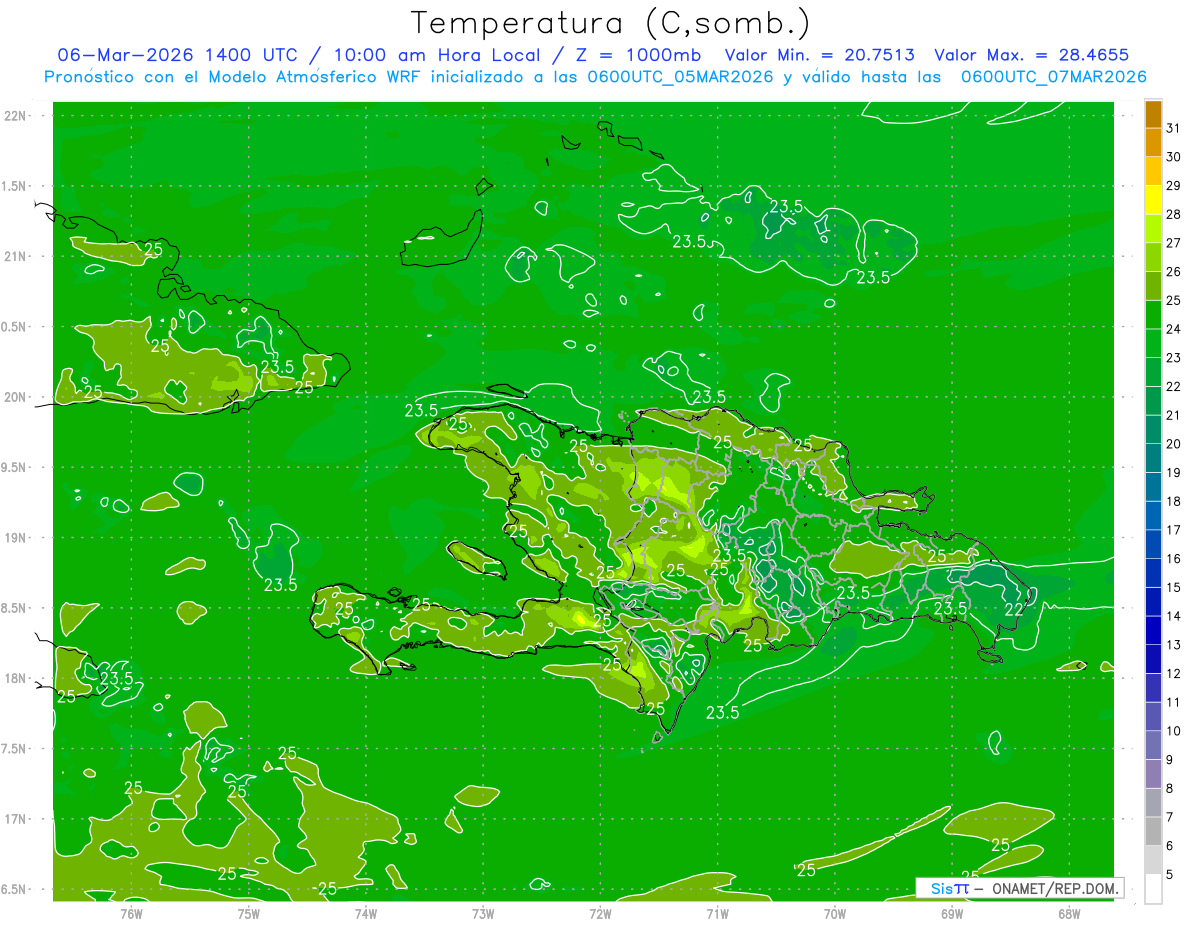The width and height of the screenshot is (1200, 927).
Task: Select the "Valor Max. = 28.4655" text
Action: [x=1032, y=55]
